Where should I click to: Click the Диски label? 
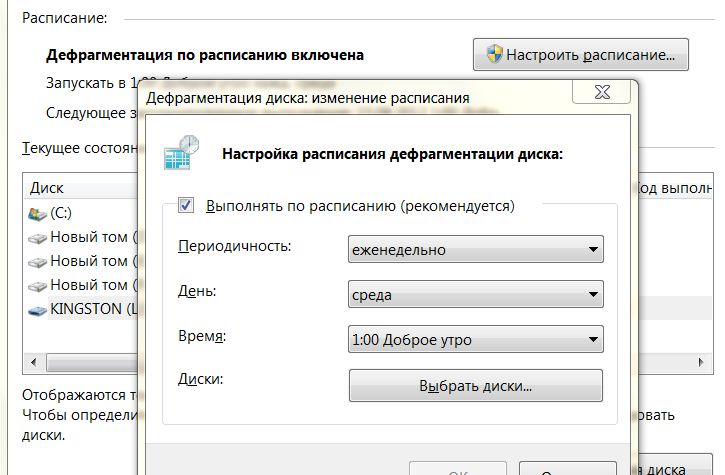[201, 379]
